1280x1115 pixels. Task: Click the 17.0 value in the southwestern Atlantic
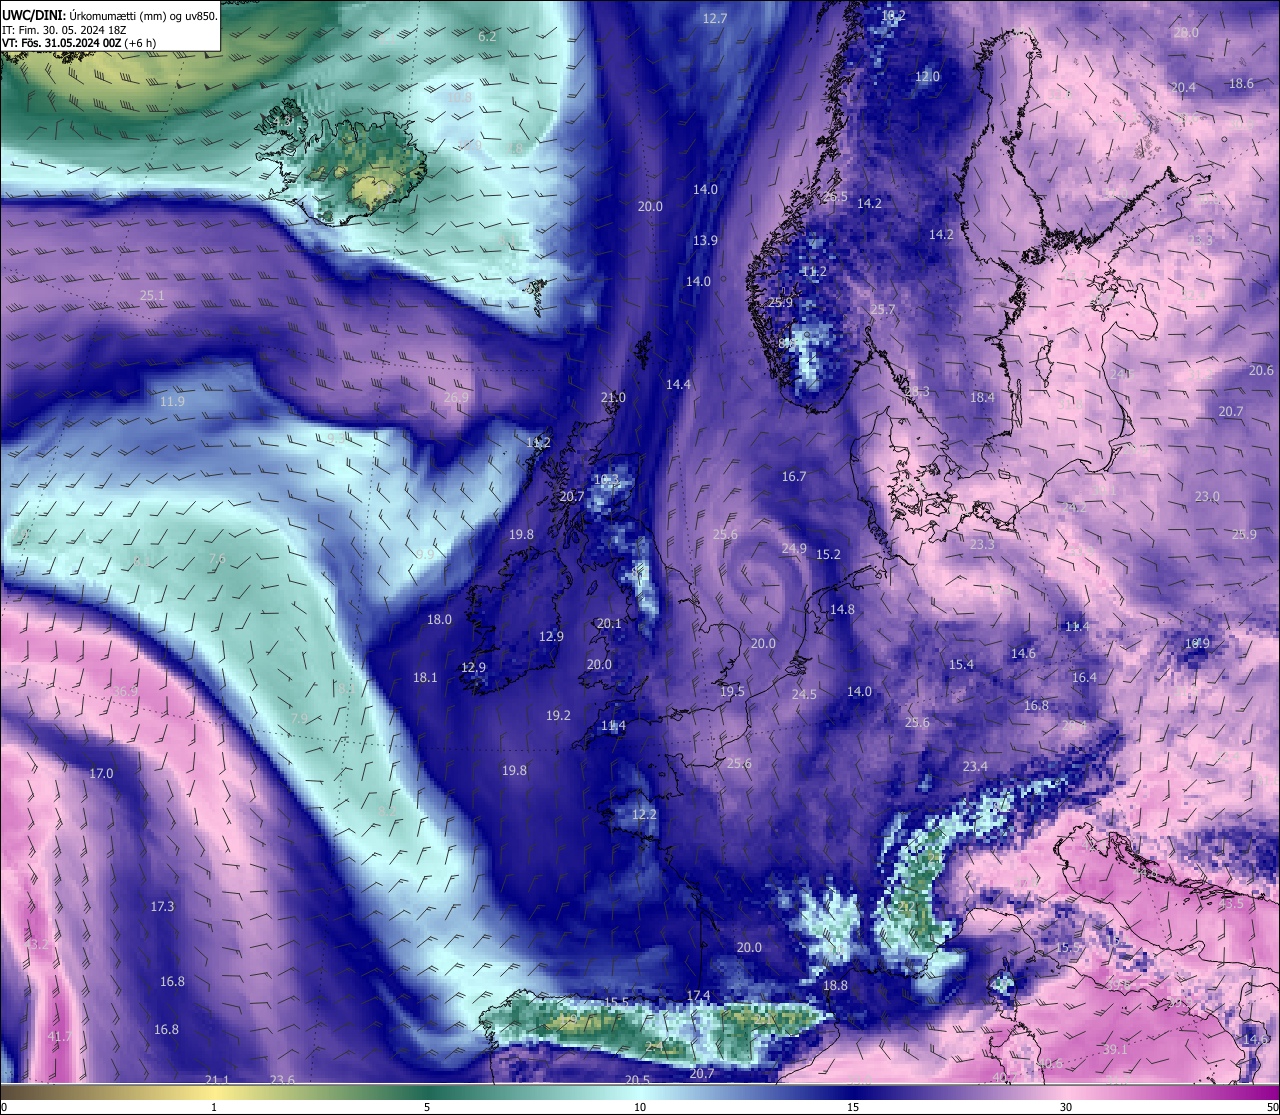click(x=101, y=774)
